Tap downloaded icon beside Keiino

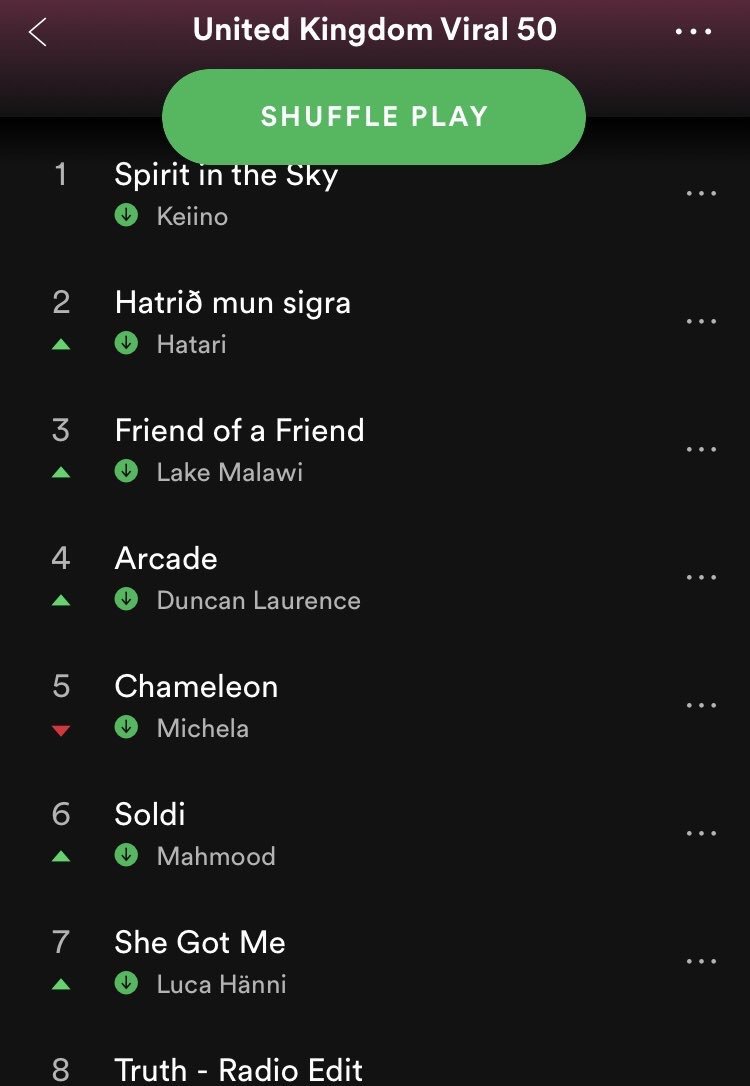[x=126, y=215]
